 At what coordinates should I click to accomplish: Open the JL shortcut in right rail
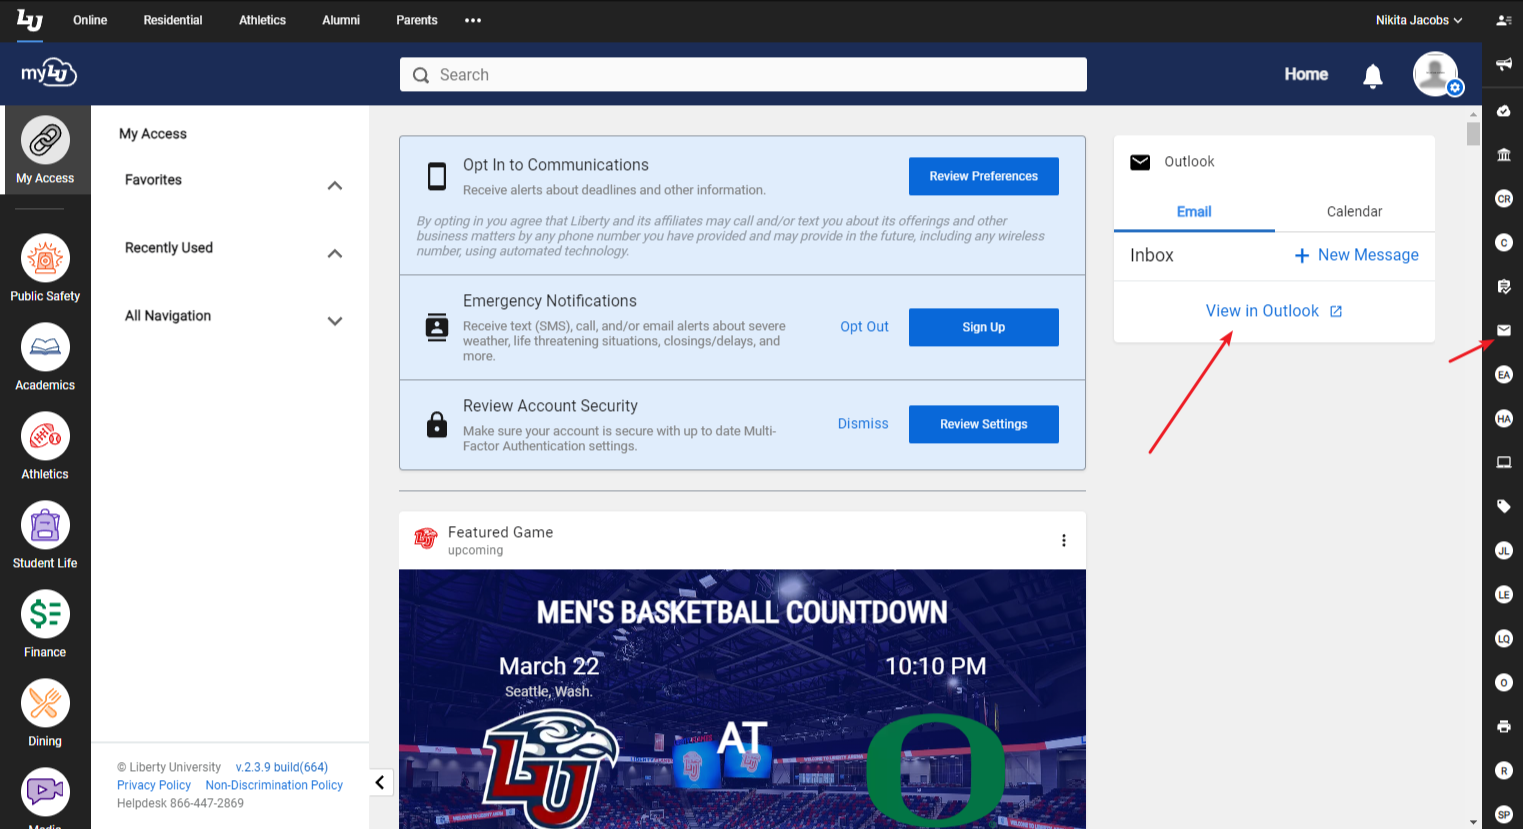point(1503,550)
